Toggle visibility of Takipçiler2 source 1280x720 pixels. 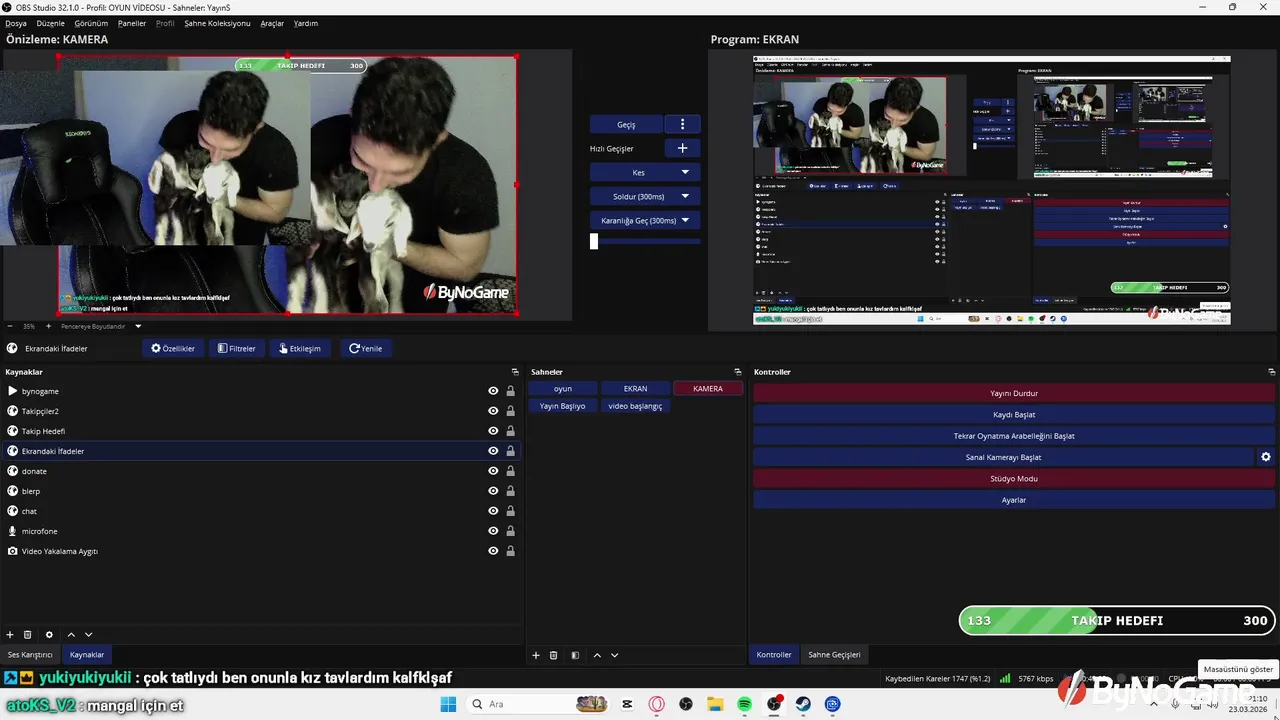493,411
